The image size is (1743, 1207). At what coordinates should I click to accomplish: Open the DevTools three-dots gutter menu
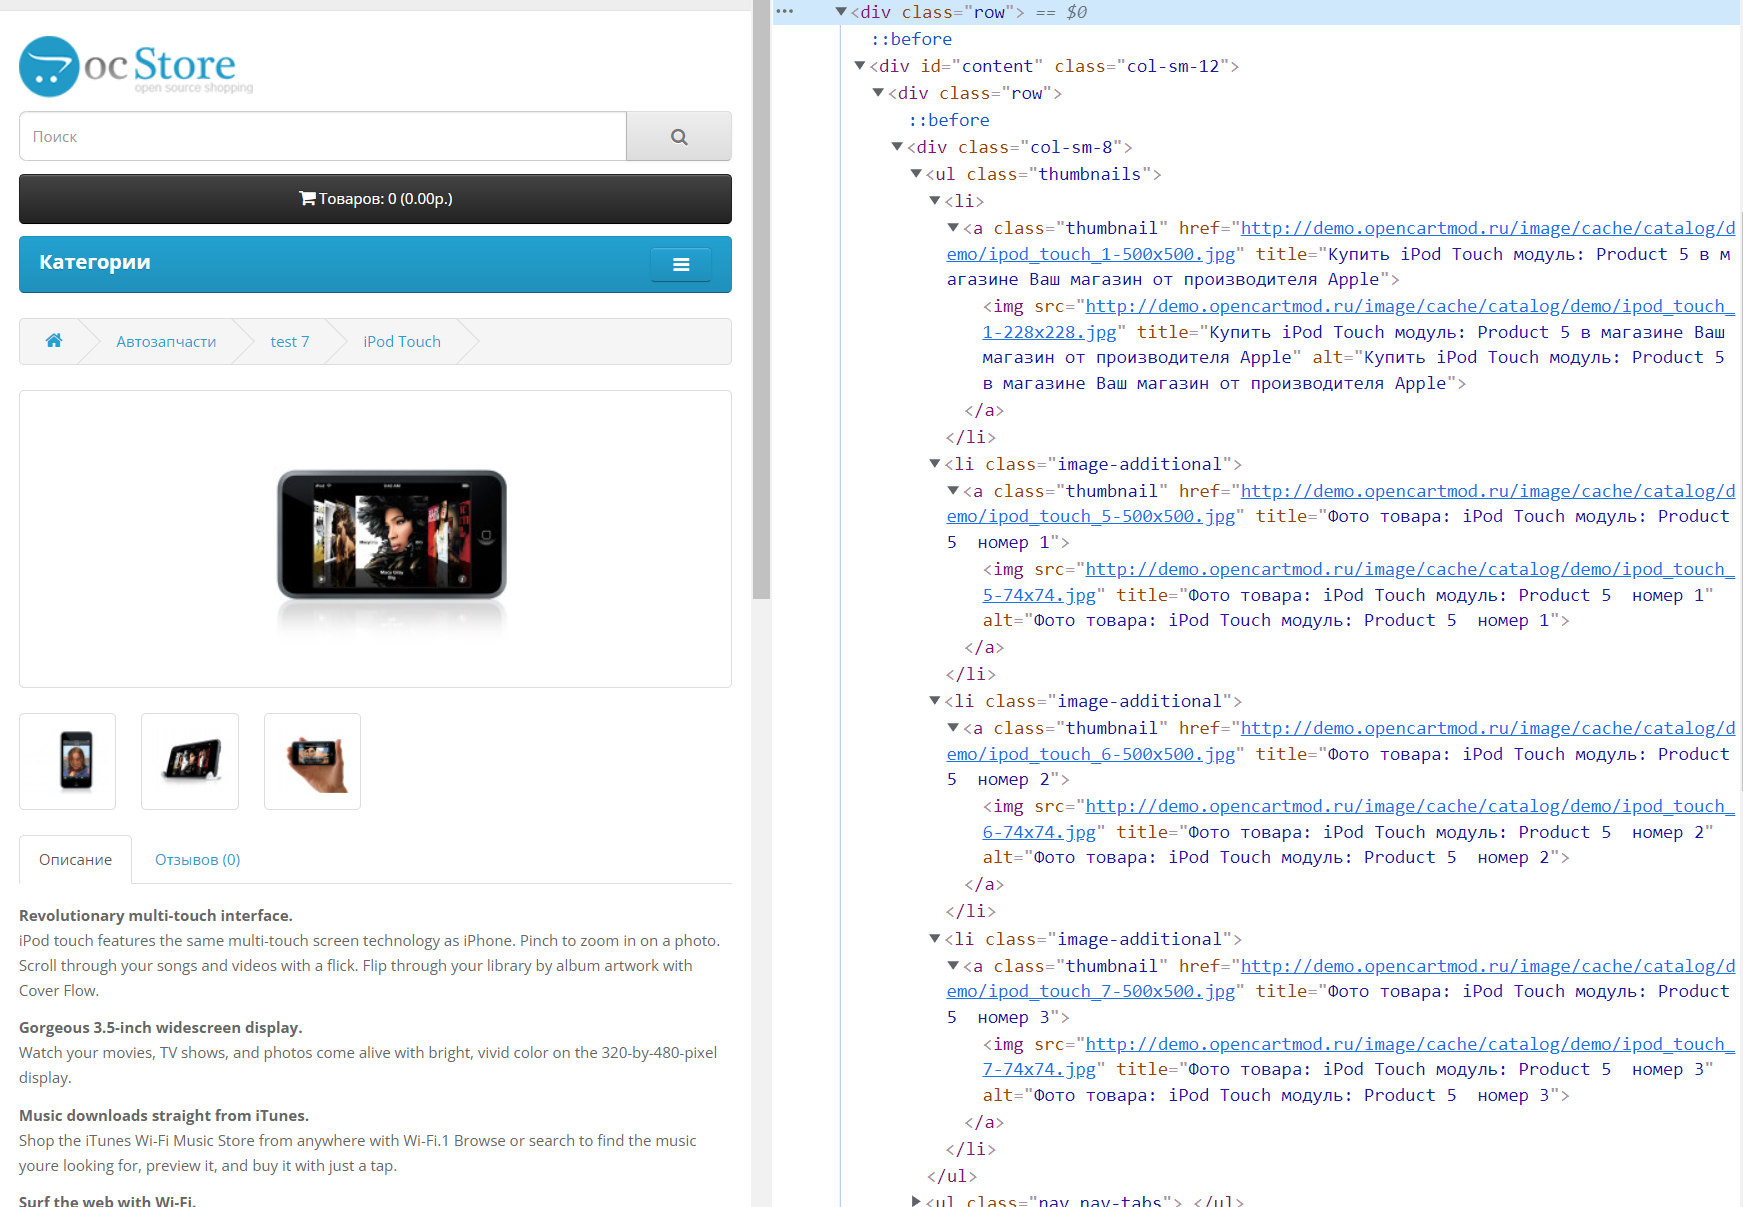[x=785, y=12]
